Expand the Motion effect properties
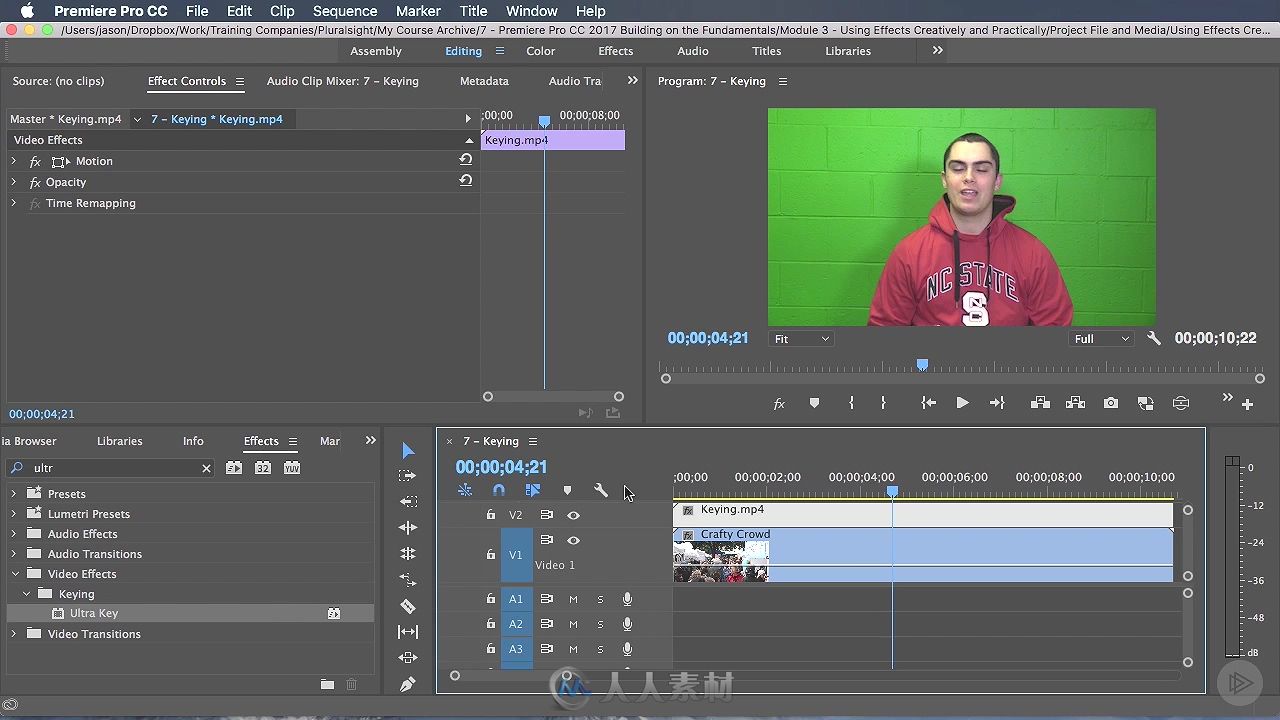This screenshot has width=1280, height=720. 14,160
